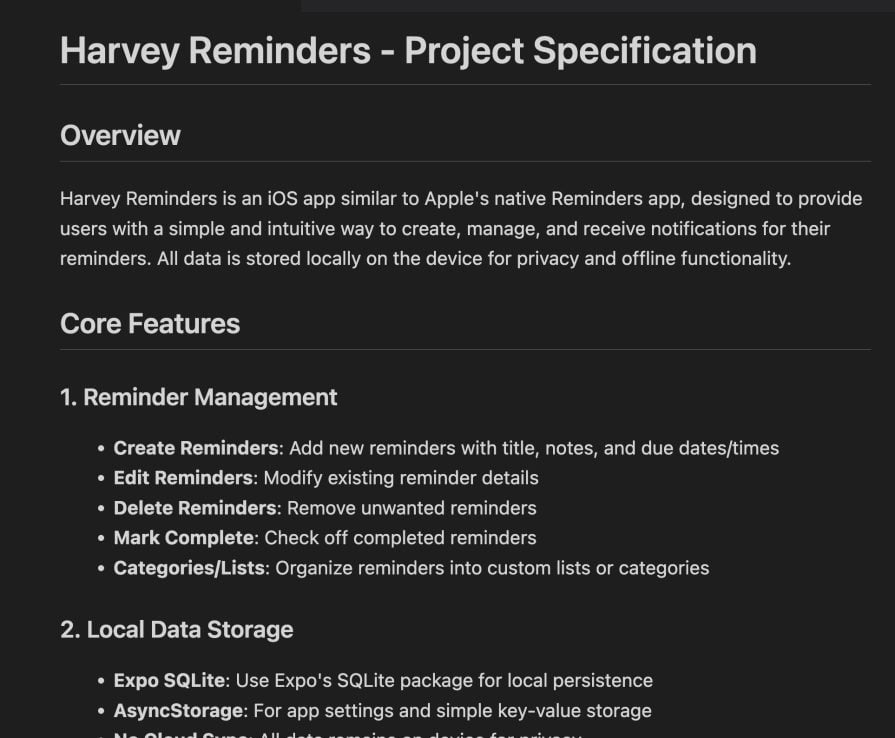Screen dimensions: 895x738
Task: Click the bold Expo SQLite term
Action: (x=171, y=681)
